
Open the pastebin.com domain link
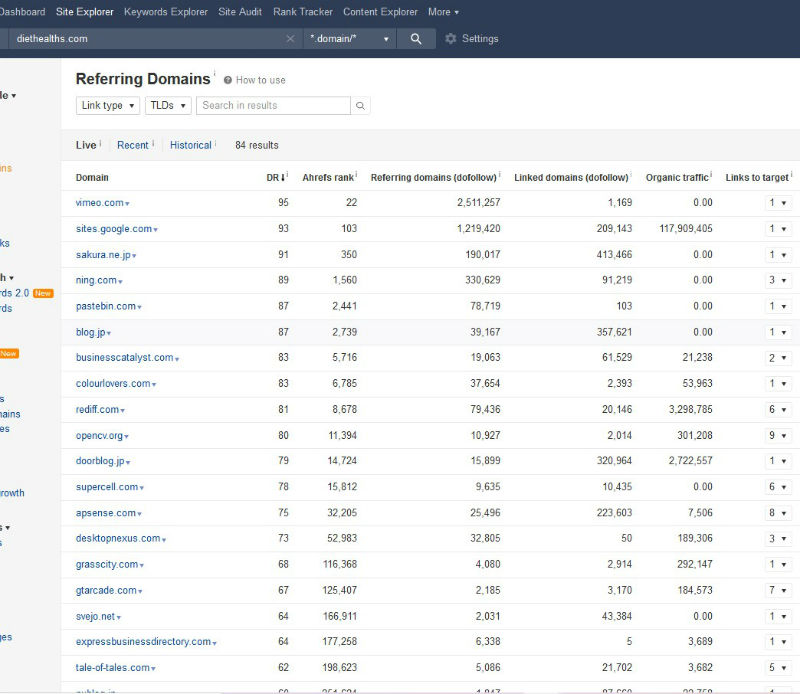pyautogui.click(x=106, y=307)
